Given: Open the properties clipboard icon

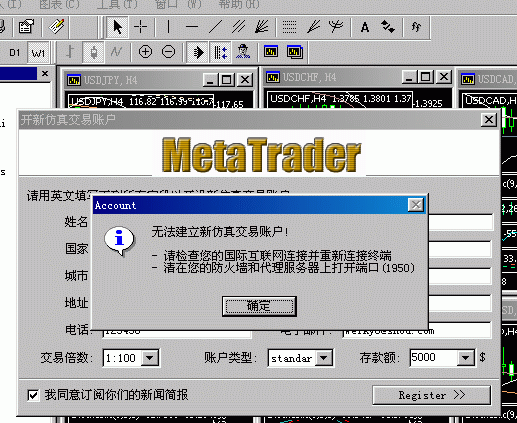Looking at the screenshot, I should pos(26,27).
